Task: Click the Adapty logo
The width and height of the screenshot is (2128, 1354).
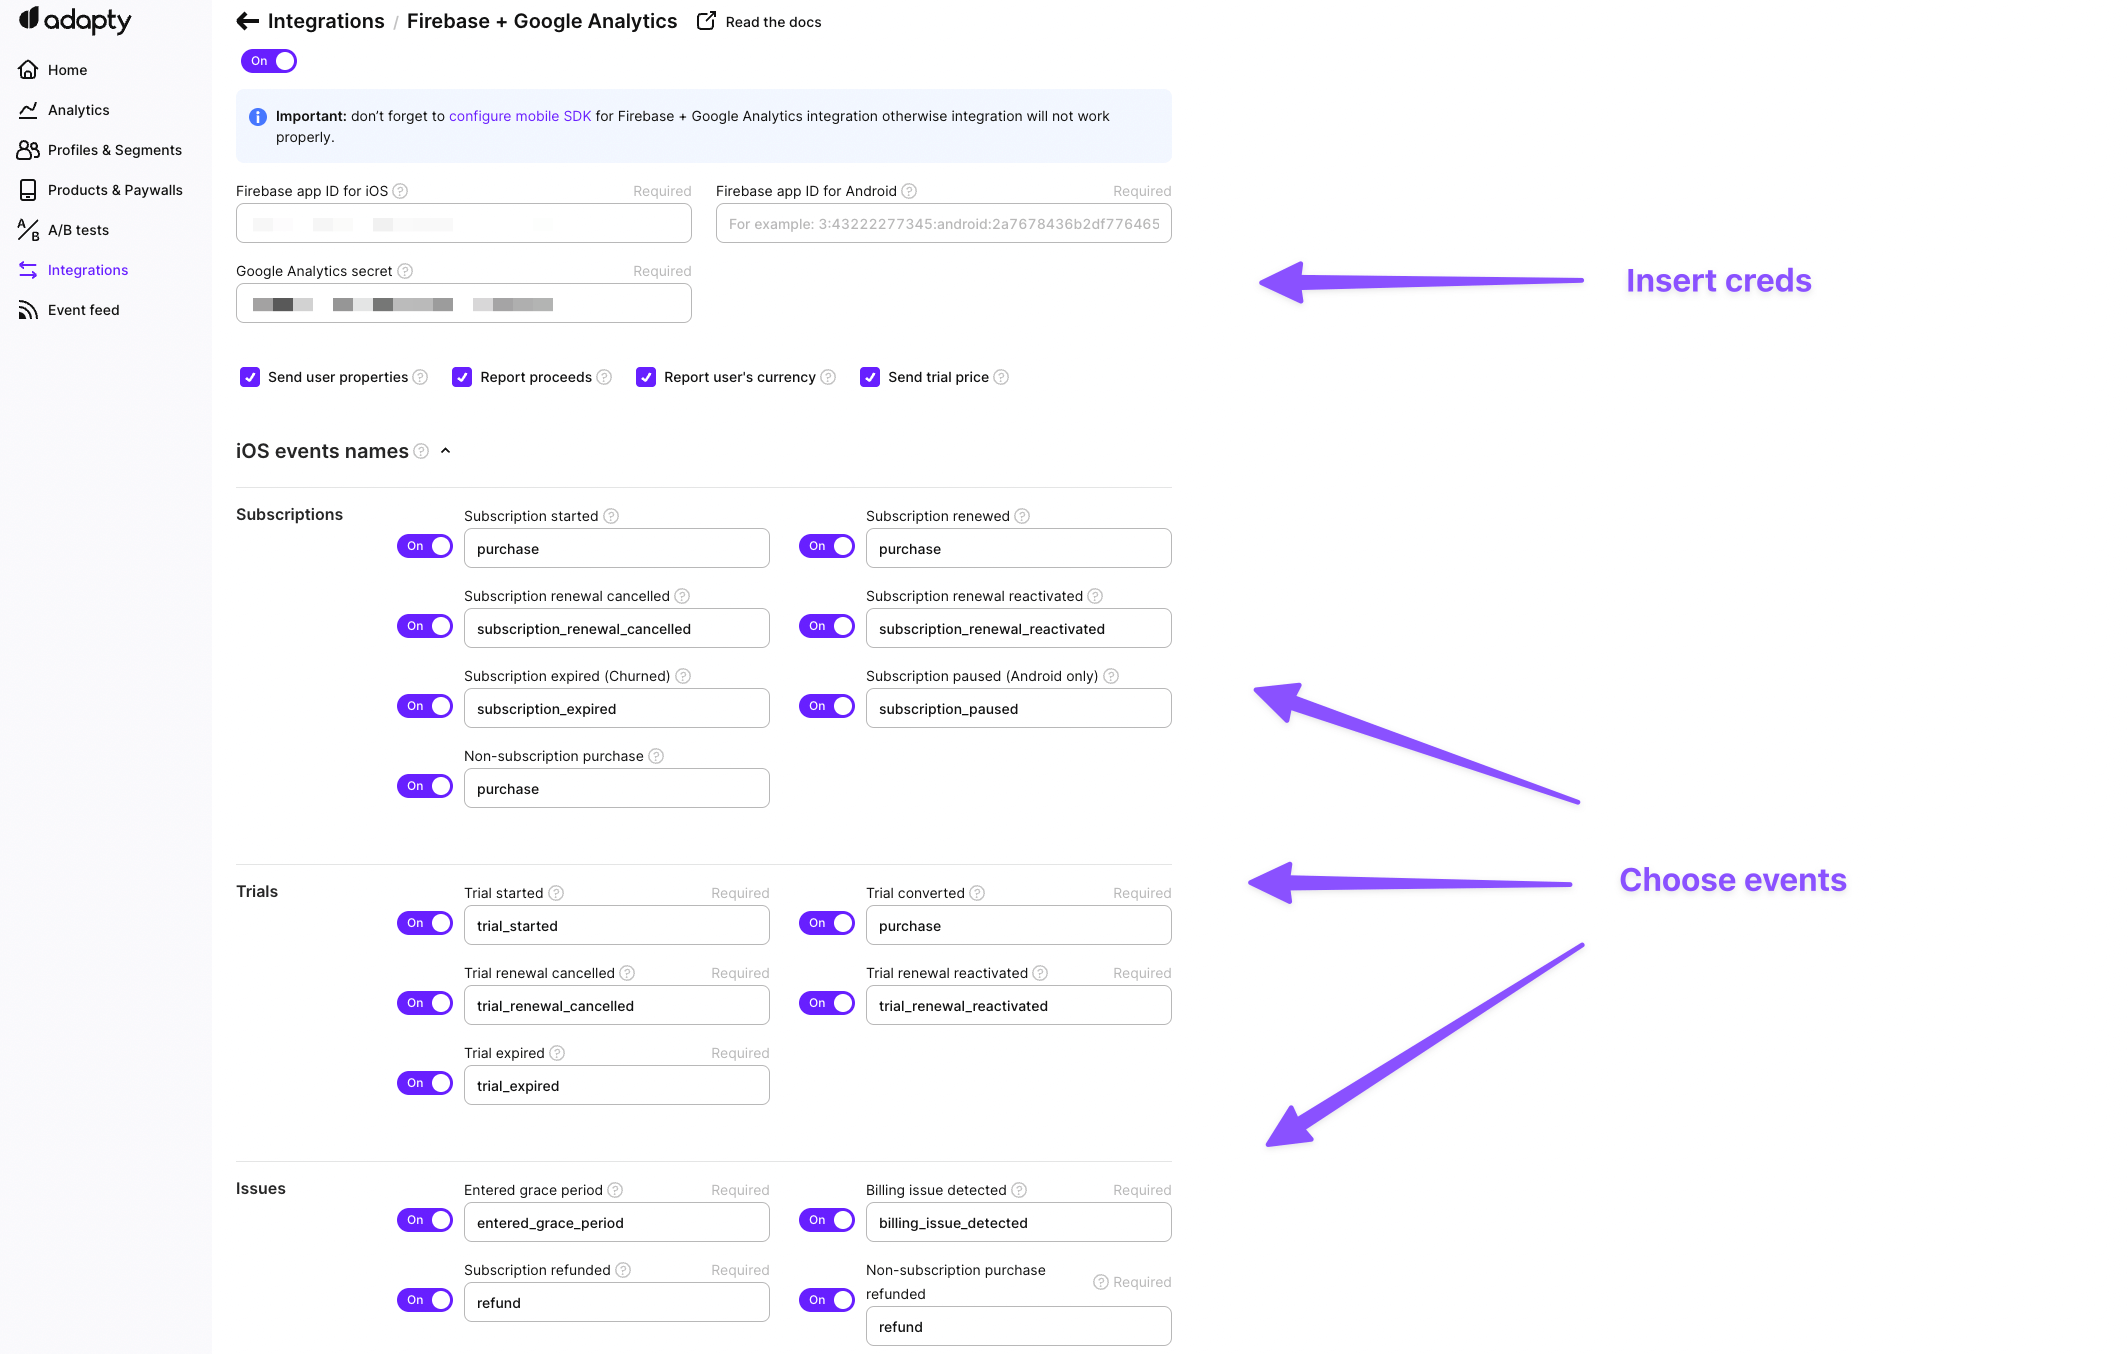Action: [x=75, y=20]
